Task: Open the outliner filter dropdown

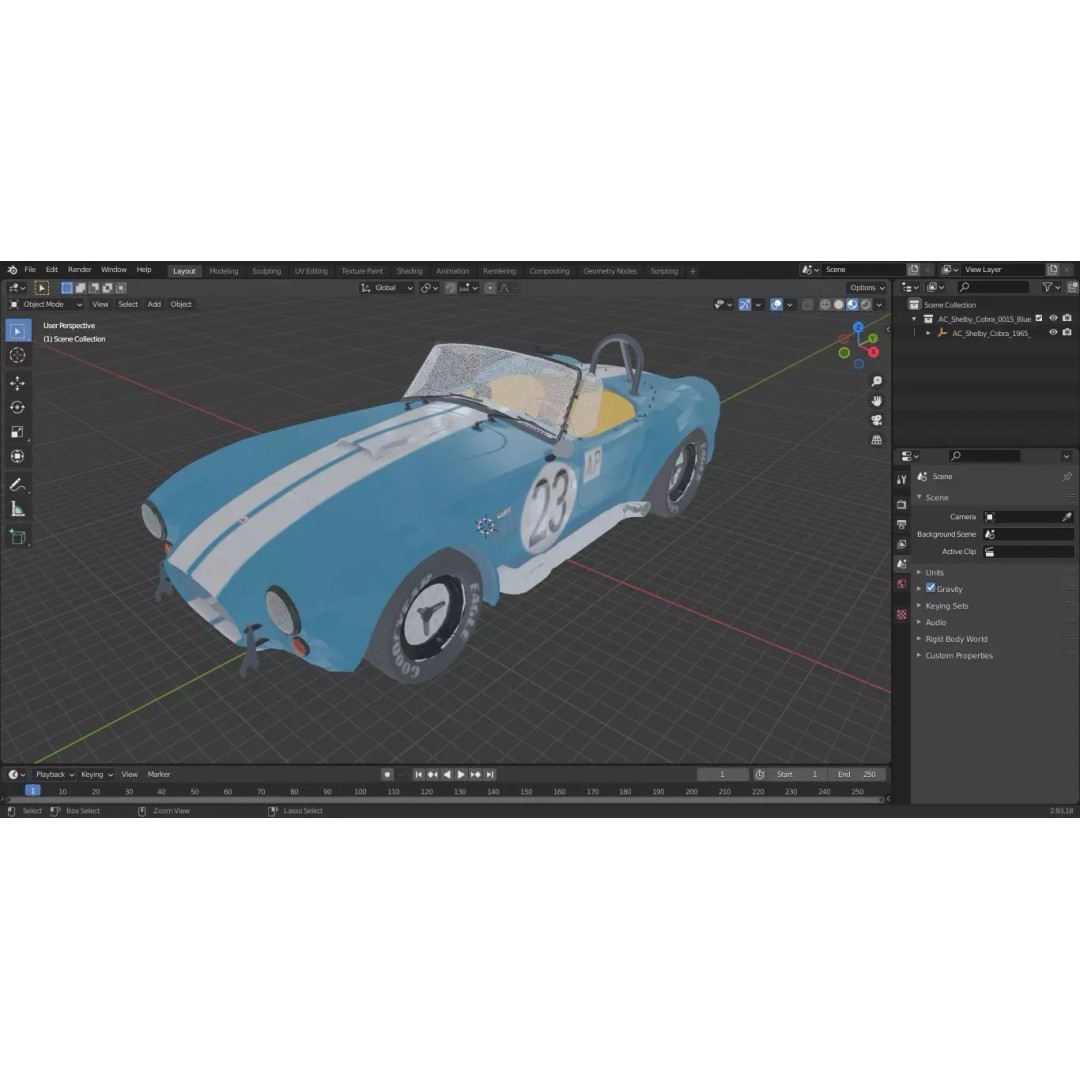Action: coord(1051,287)
